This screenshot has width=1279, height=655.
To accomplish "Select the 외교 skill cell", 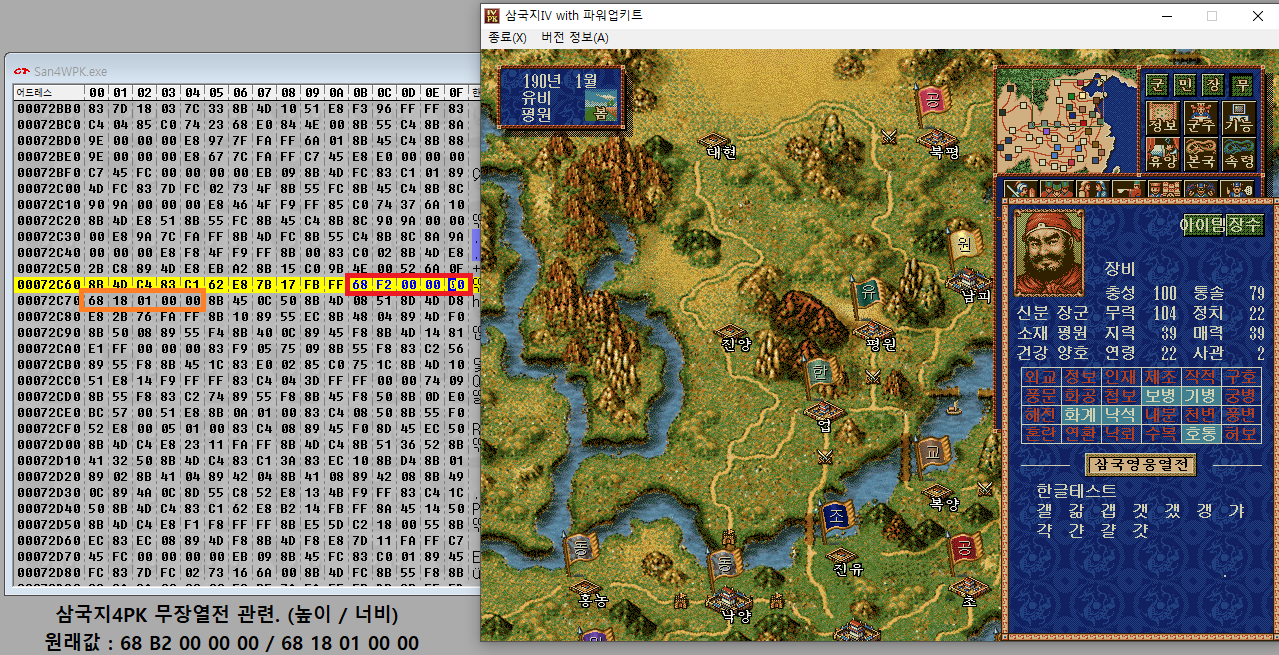I will (x=1041, y=377).
